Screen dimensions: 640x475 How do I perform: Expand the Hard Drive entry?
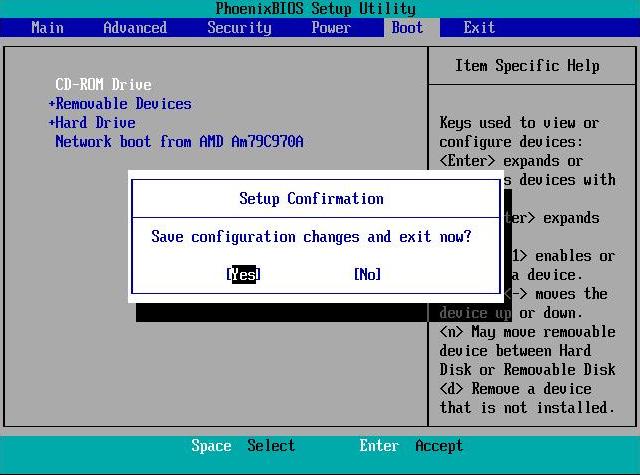pos(92,123)
